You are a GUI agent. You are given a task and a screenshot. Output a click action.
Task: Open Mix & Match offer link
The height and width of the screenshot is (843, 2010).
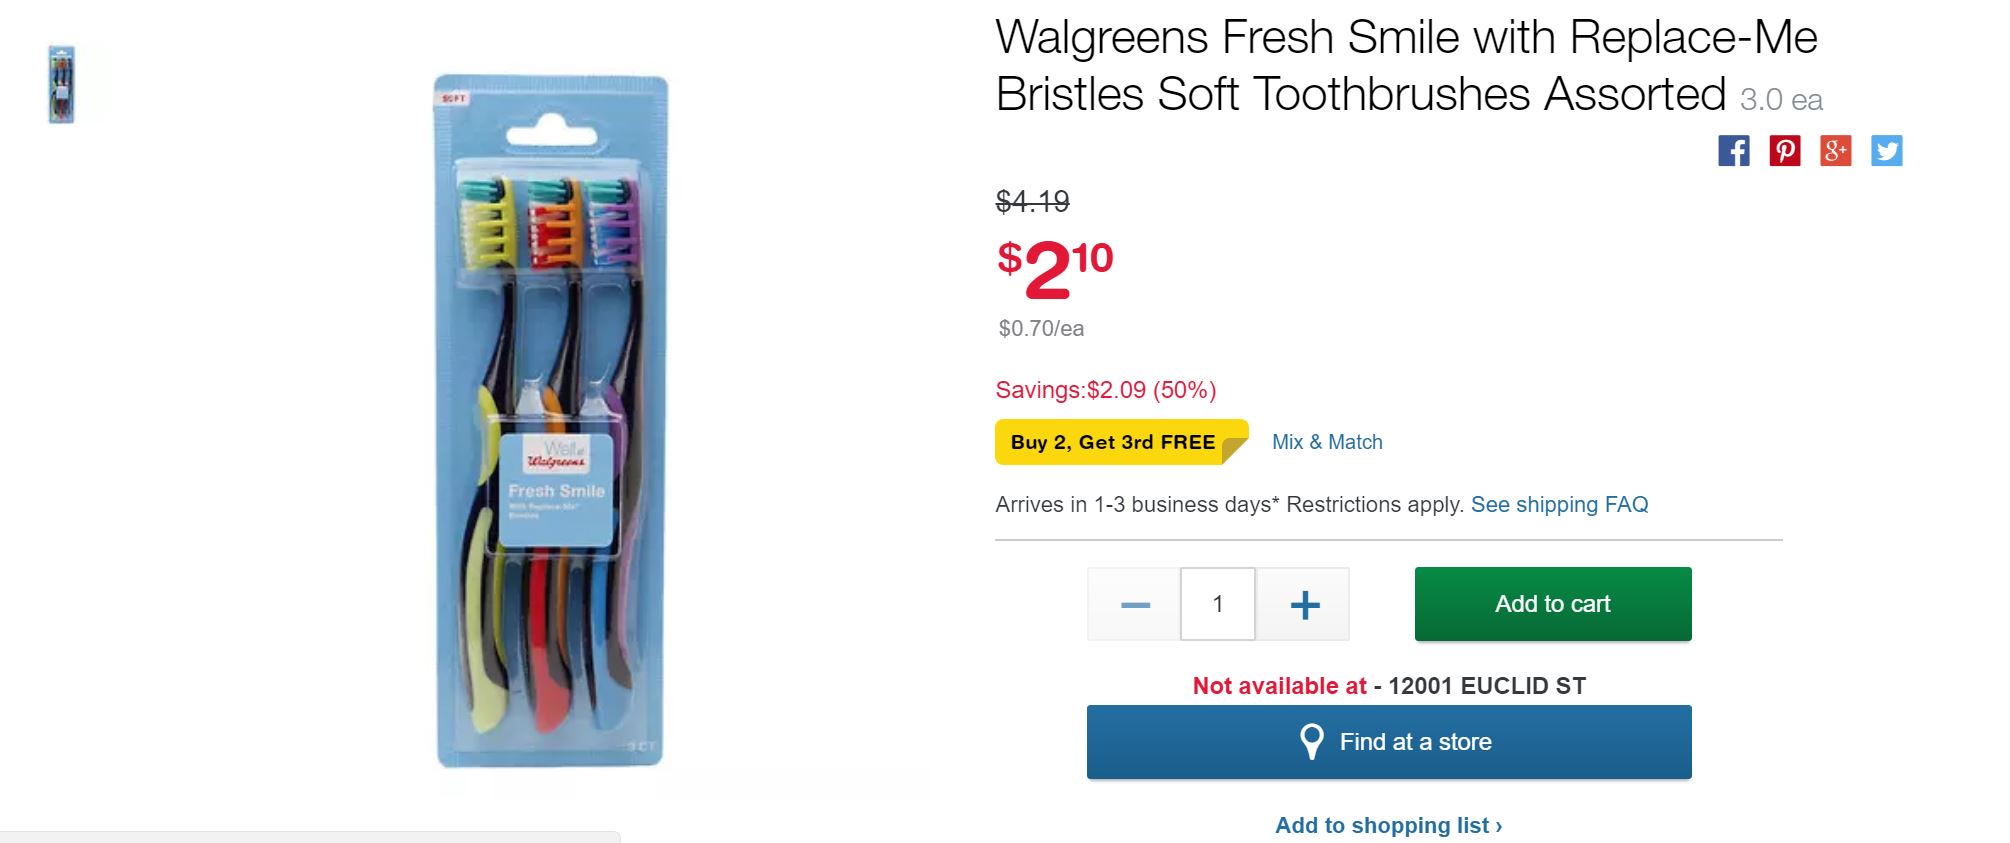click(x=1327, y=442)
